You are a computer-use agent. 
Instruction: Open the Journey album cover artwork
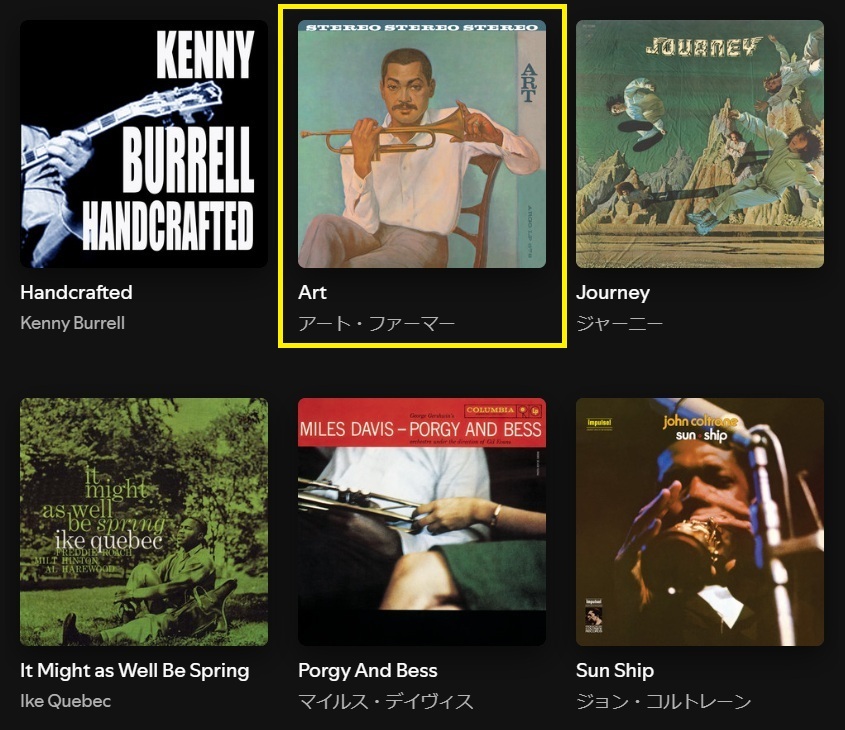point(700,144)
